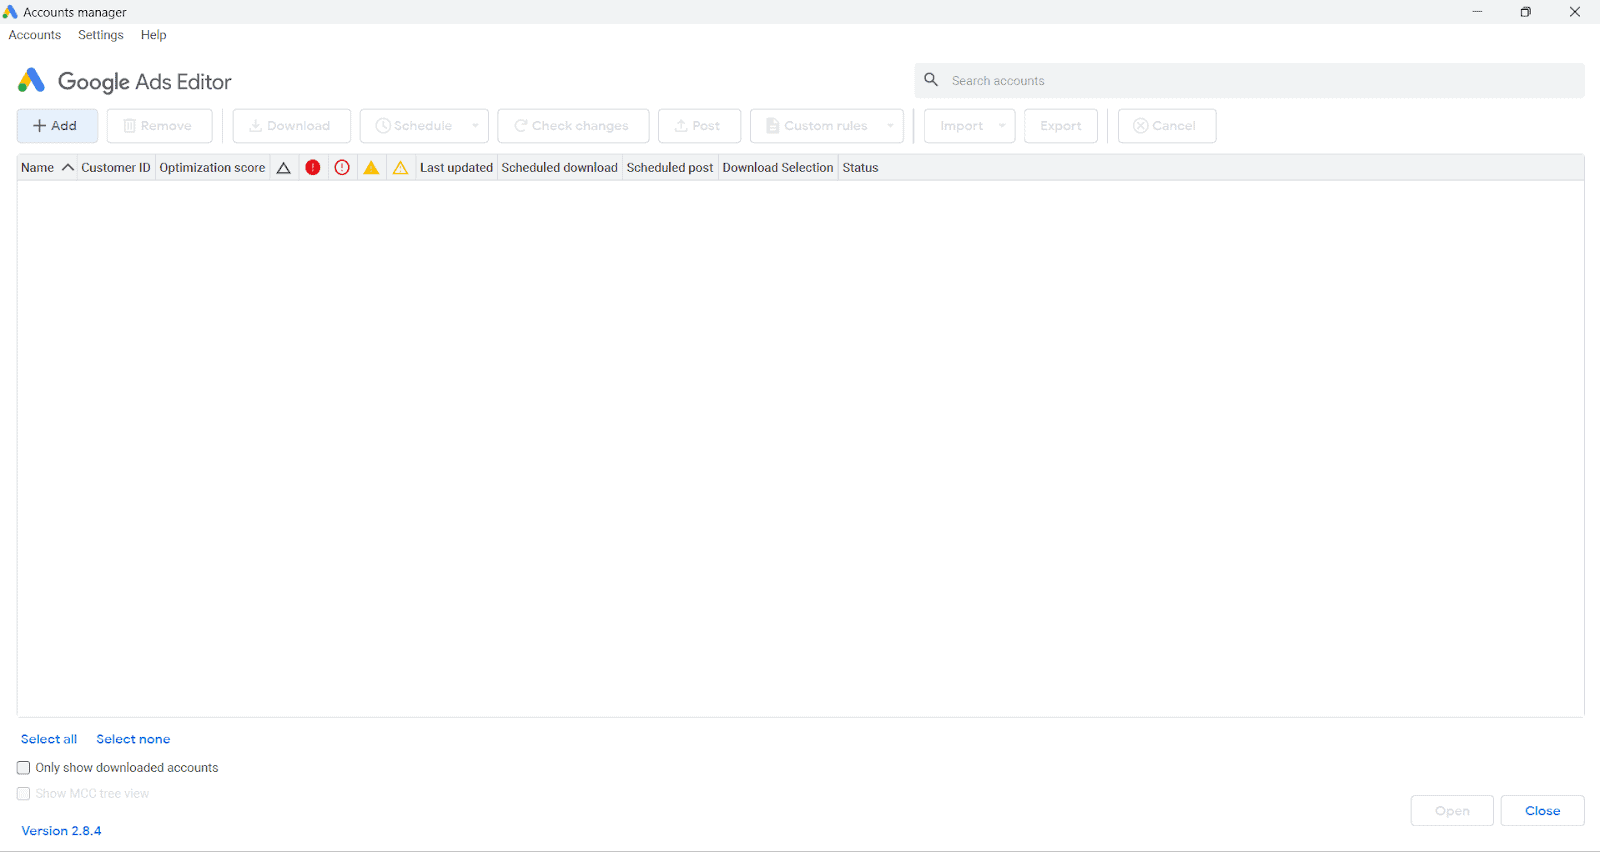Click the Select all link
The image size is (1600, 852).
click(x=49, y=739)
